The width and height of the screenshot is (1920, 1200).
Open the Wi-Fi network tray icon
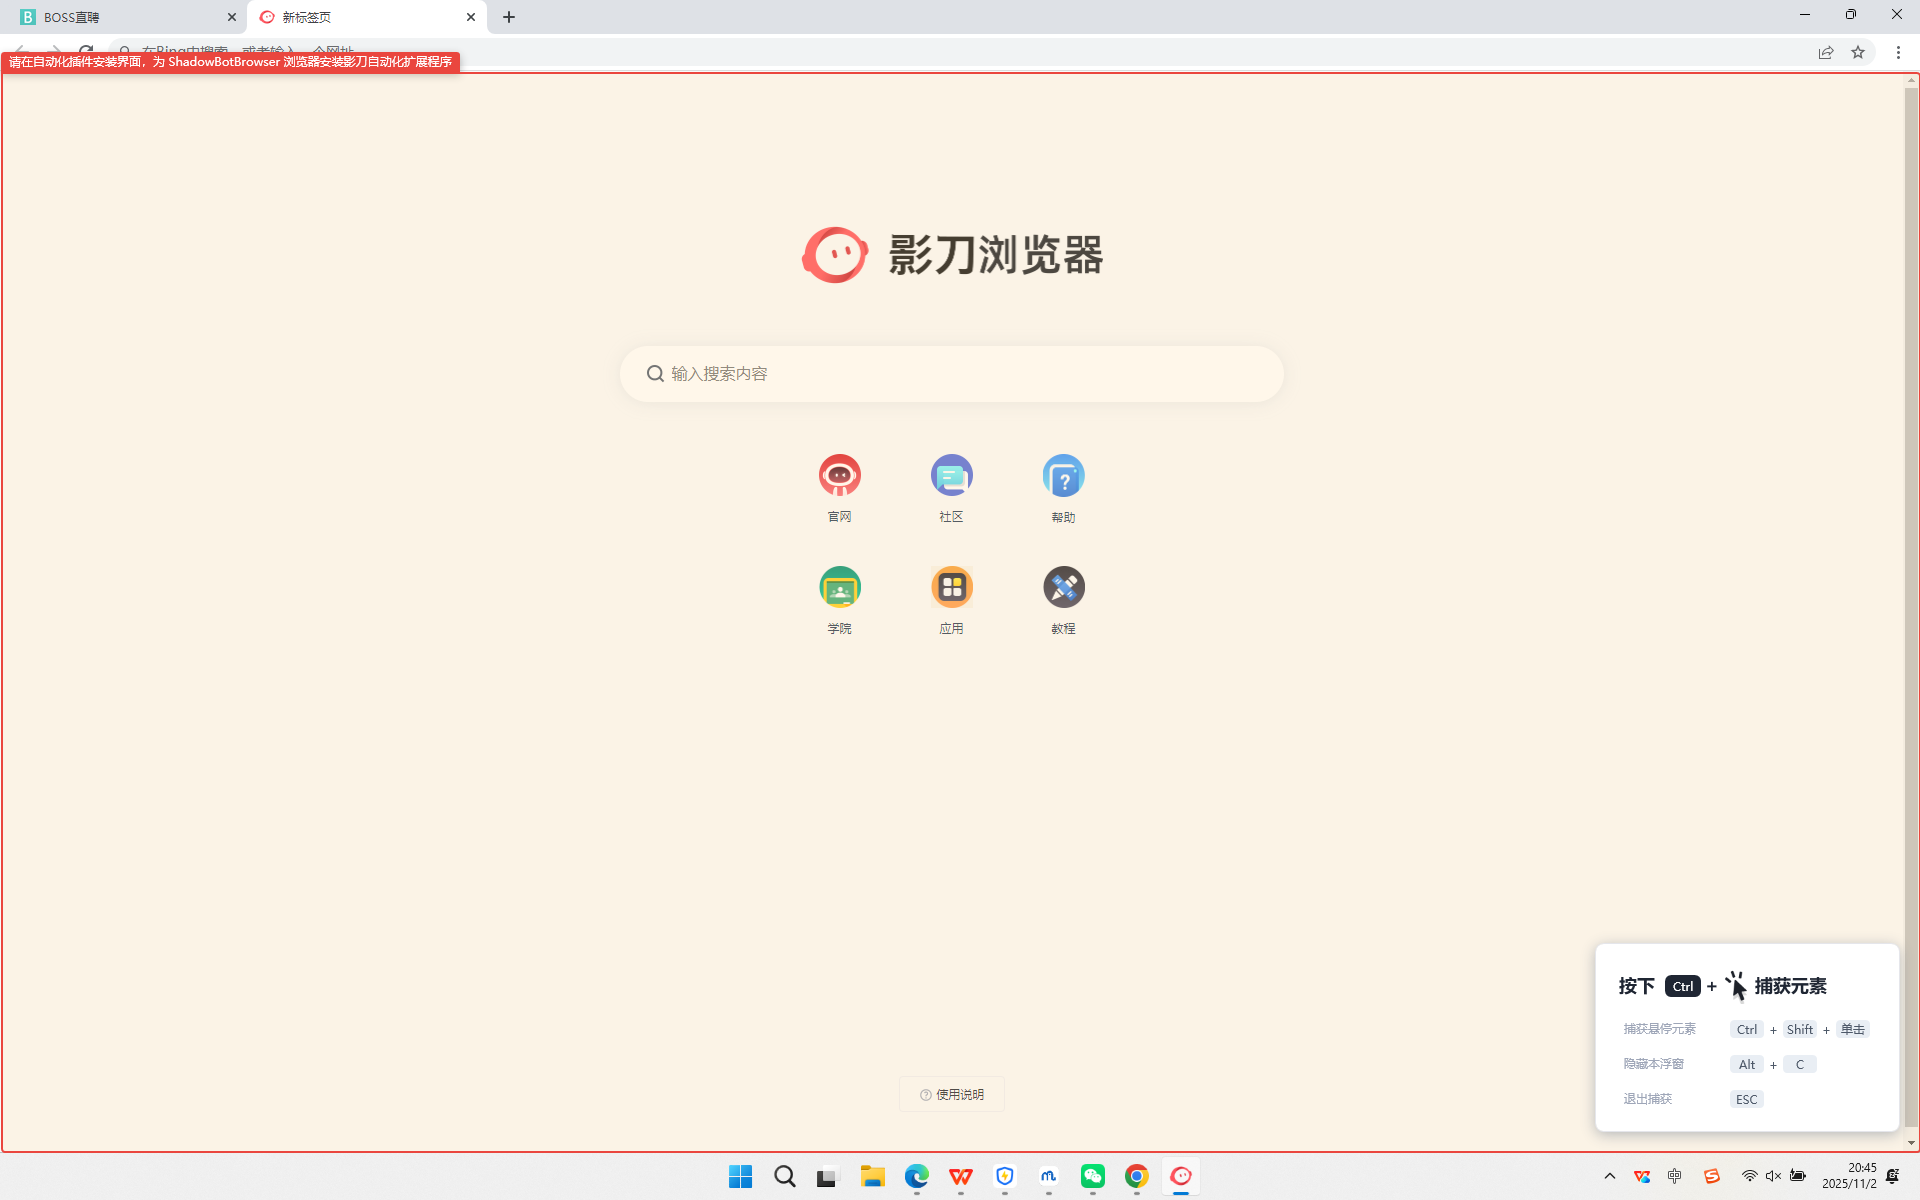[x=1750, y=1176]
